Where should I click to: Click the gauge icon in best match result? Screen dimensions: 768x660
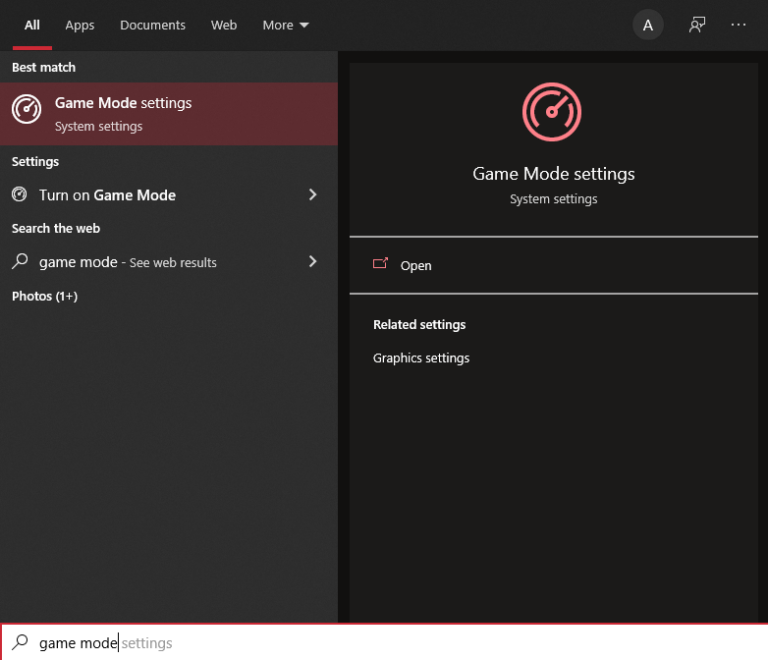26,109
